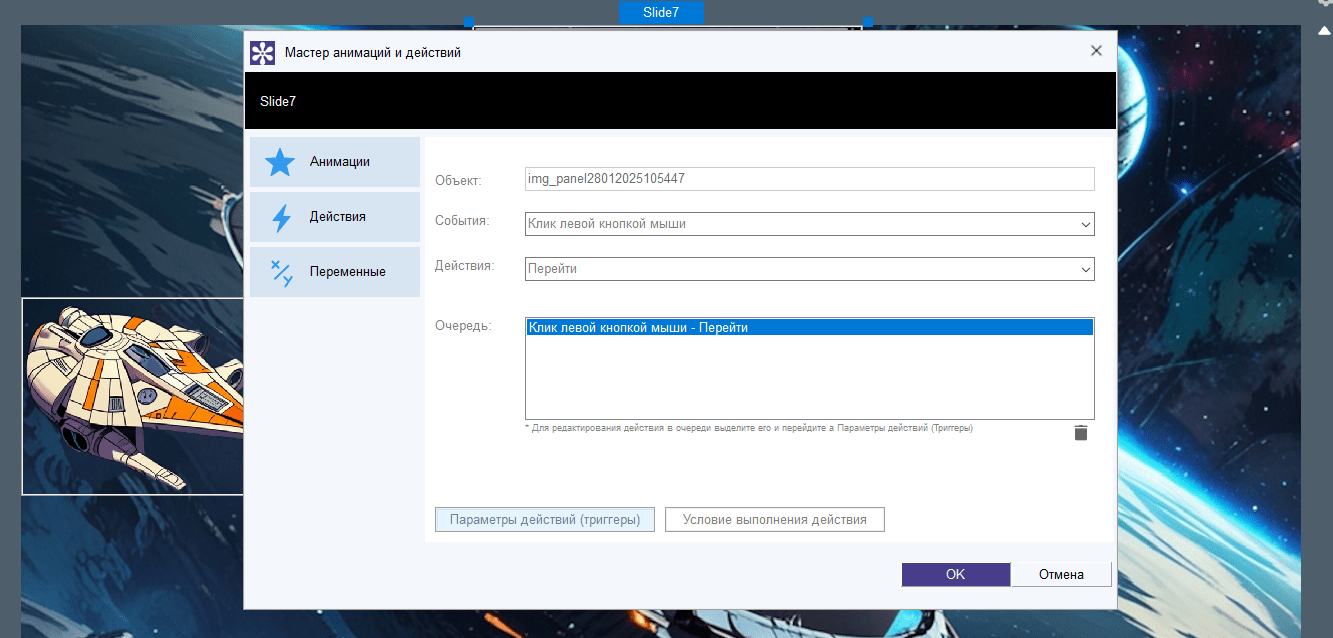The height and width of the screenshot is (638, 1333).
Task: Open Условие выполнения действия
Action: (x=775, y=520)
